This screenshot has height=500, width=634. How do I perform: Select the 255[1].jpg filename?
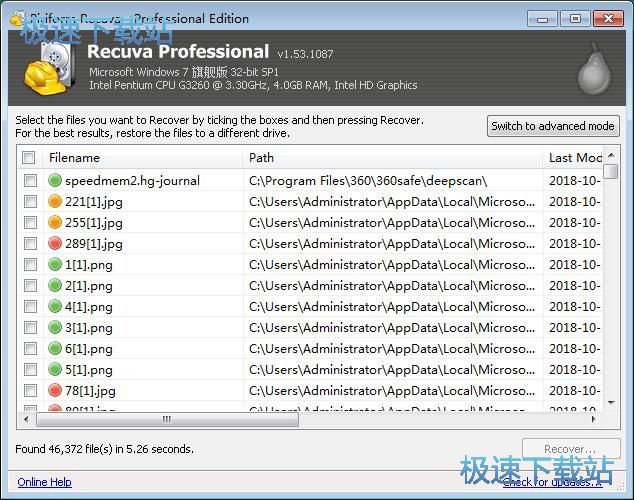pos(94,223)
